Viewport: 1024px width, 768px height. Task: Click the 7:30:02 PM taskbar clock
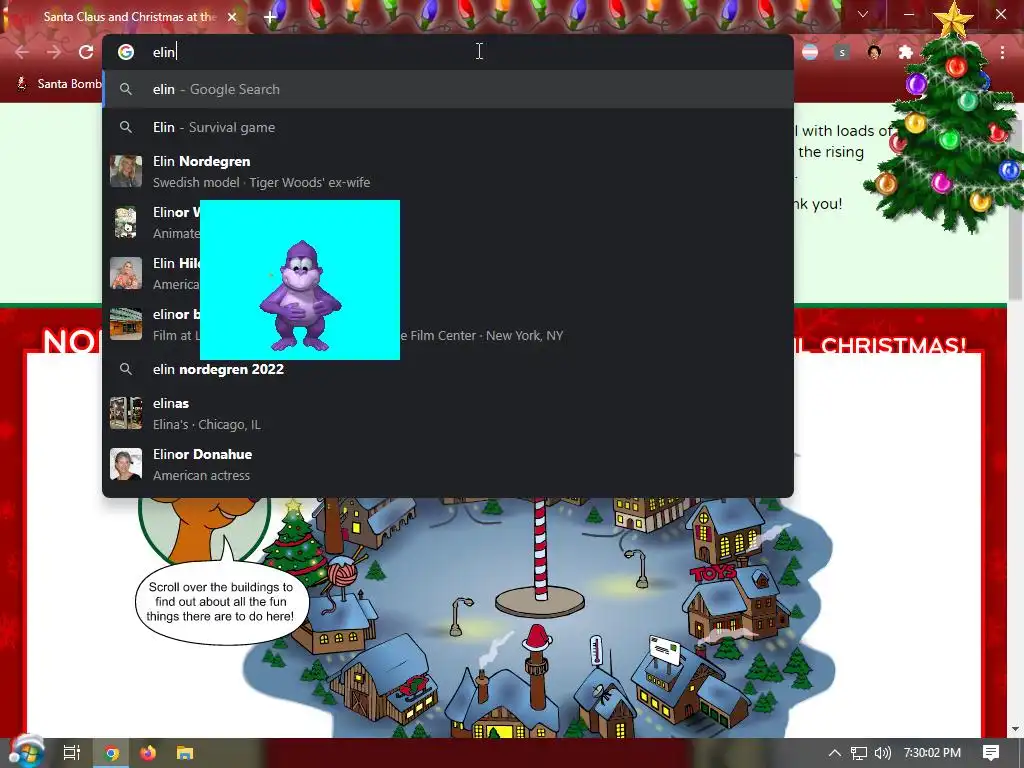932,753
